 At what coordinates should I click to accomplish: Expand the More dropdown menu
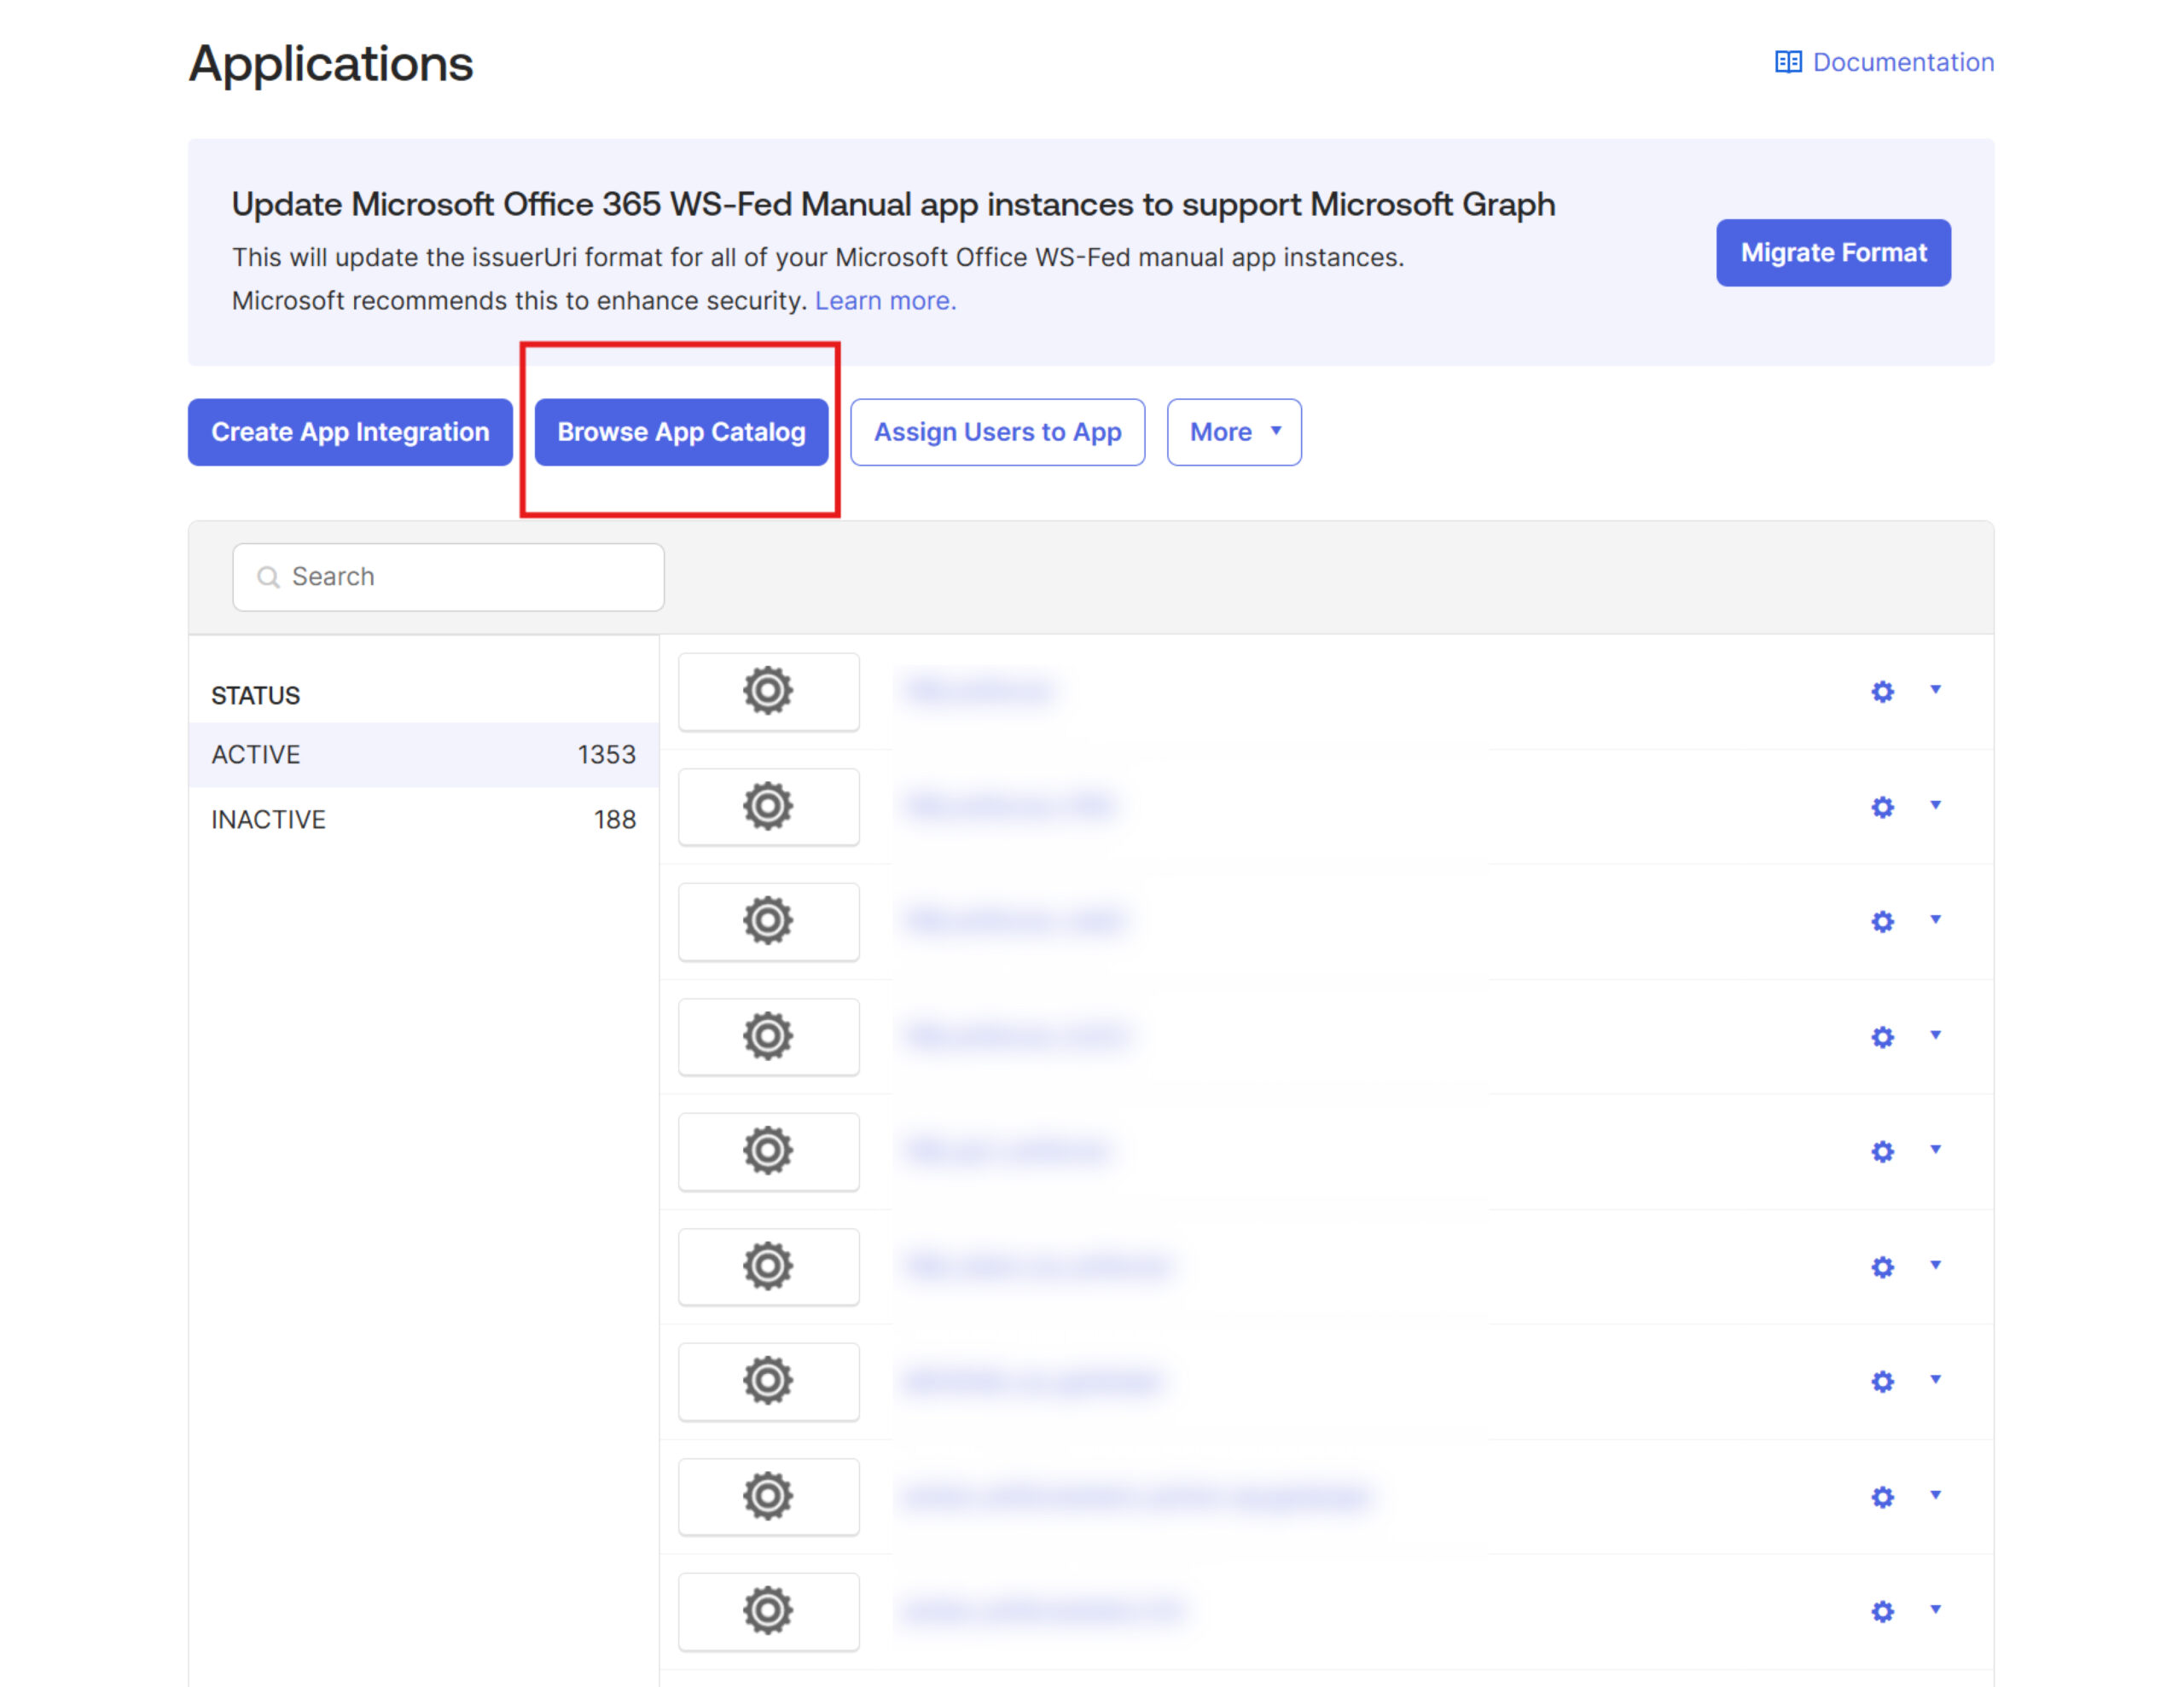tap(1233, 432)
